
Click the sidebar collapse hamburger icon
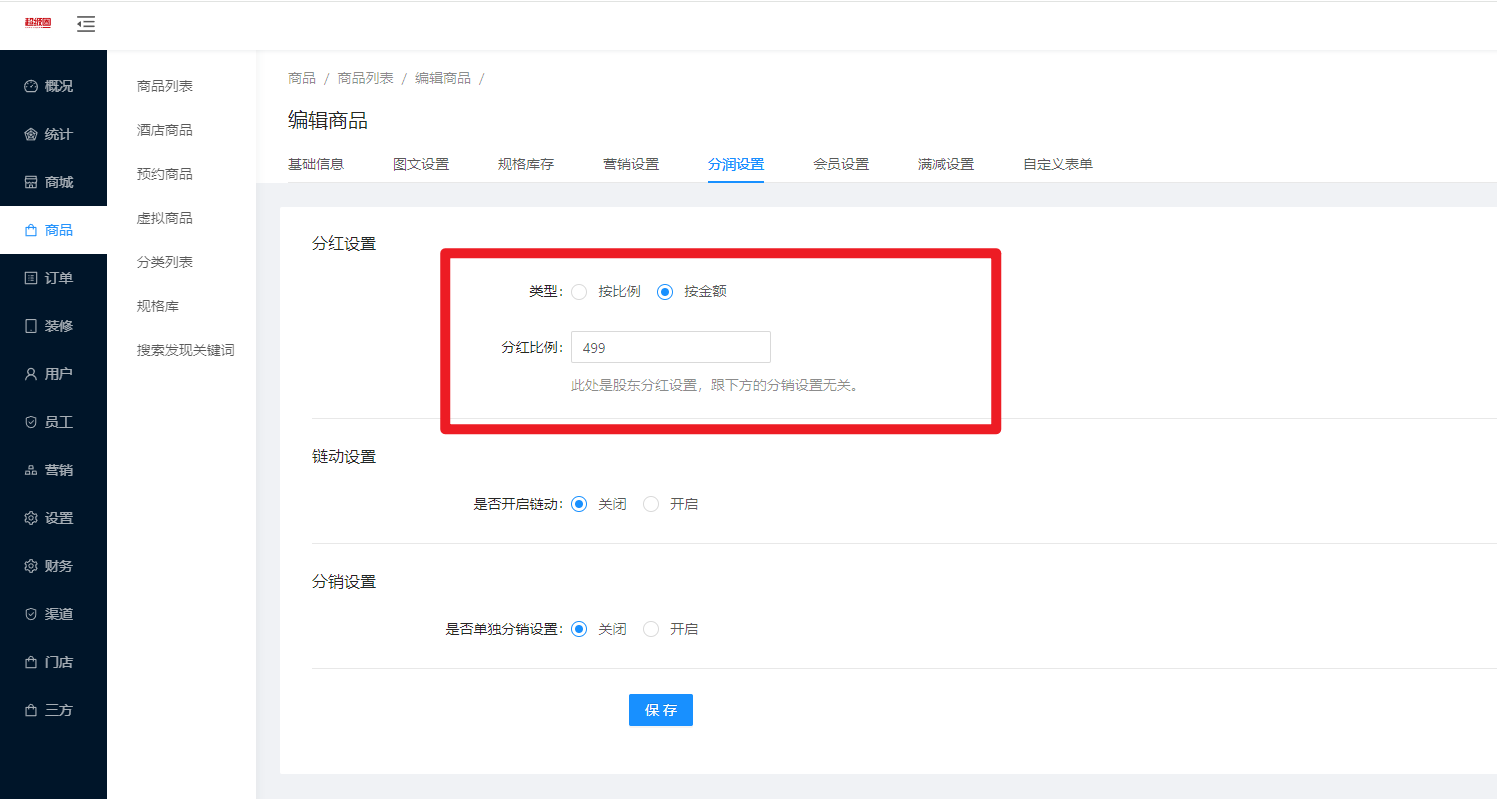[x=86, y=23]
